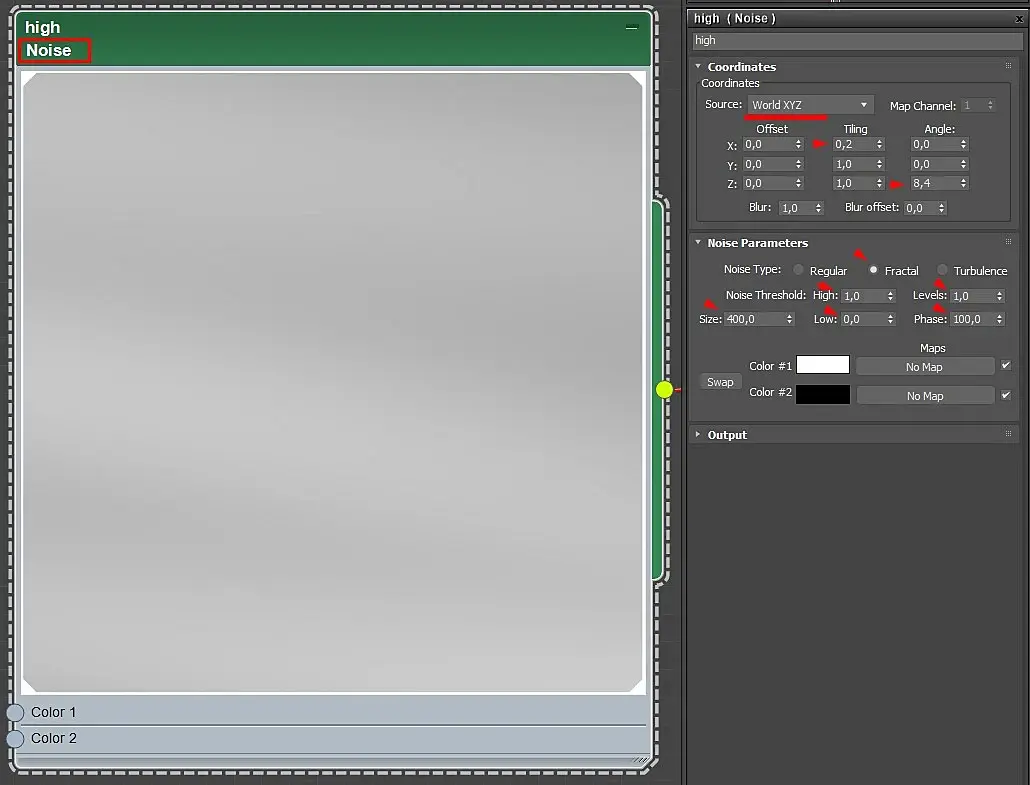Screen dimensions: 1030x785
Task: Click the Color 1 input socket
Action: [15, 712]
